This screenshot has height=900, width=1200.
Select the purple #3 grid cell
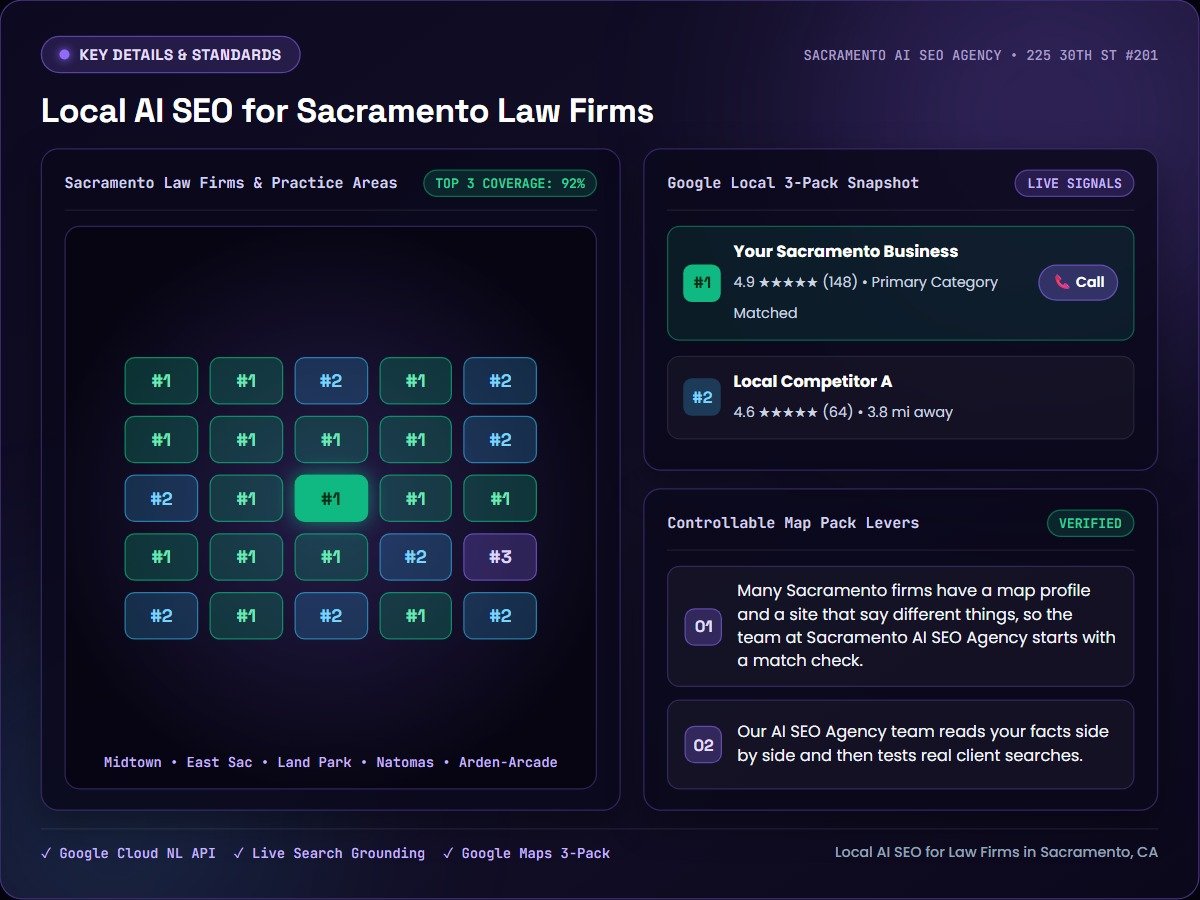click(500, 557)
